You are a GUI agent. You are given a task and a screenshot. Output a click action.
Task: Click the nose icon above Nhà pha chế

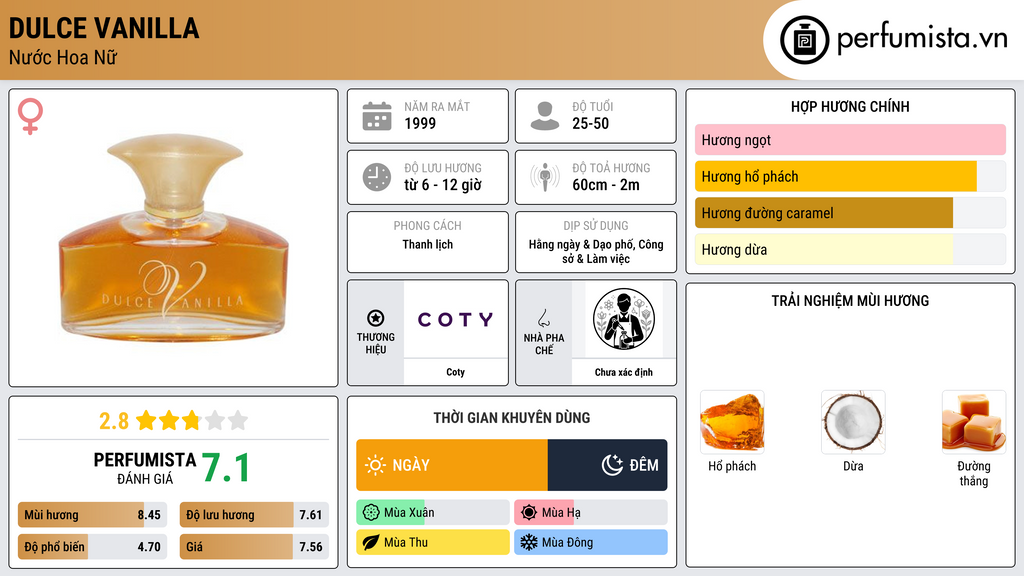point(543,318)
